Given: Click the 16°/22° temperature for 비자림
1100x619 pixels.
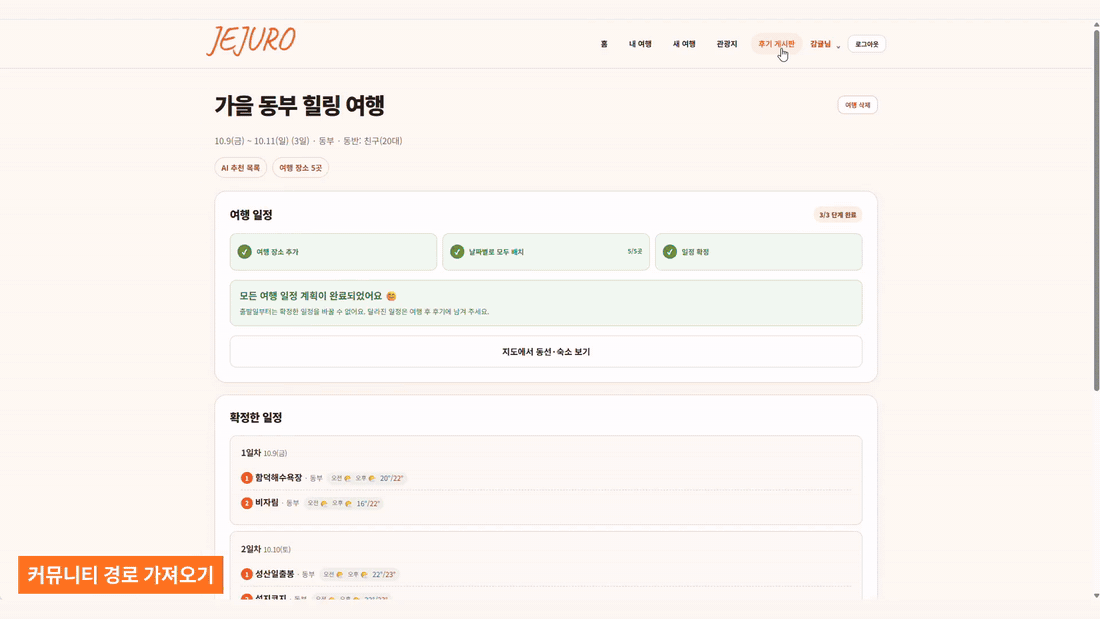Looking at the screenshot, I should [x=368, y=504].
